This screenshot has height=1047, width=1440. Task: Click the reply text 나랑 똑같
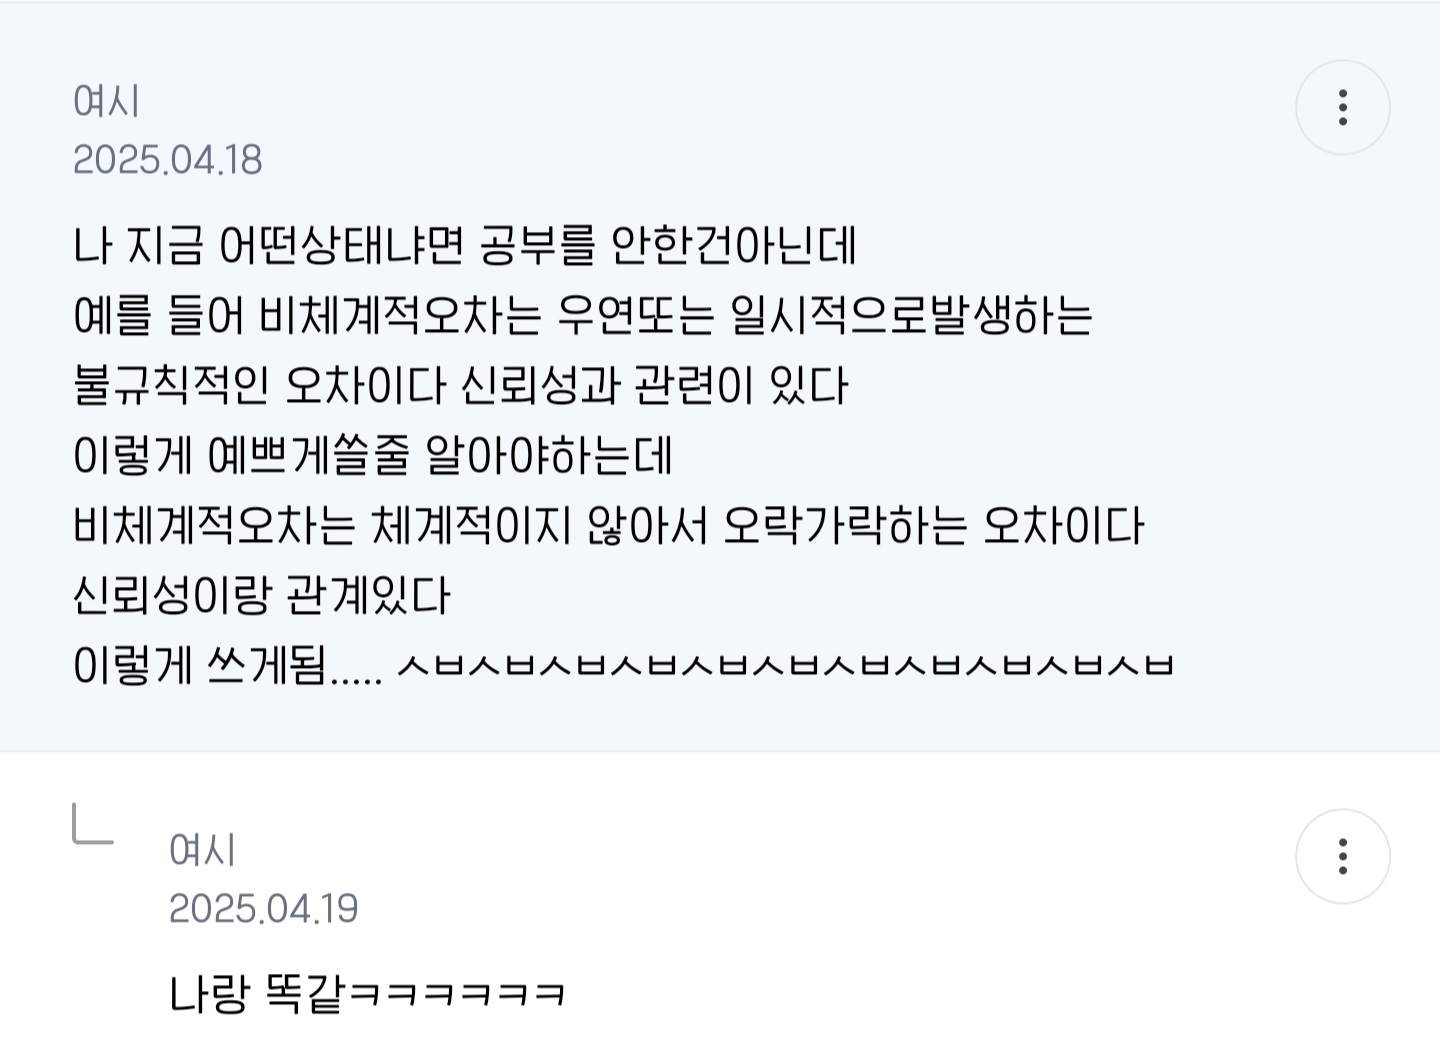257,994
